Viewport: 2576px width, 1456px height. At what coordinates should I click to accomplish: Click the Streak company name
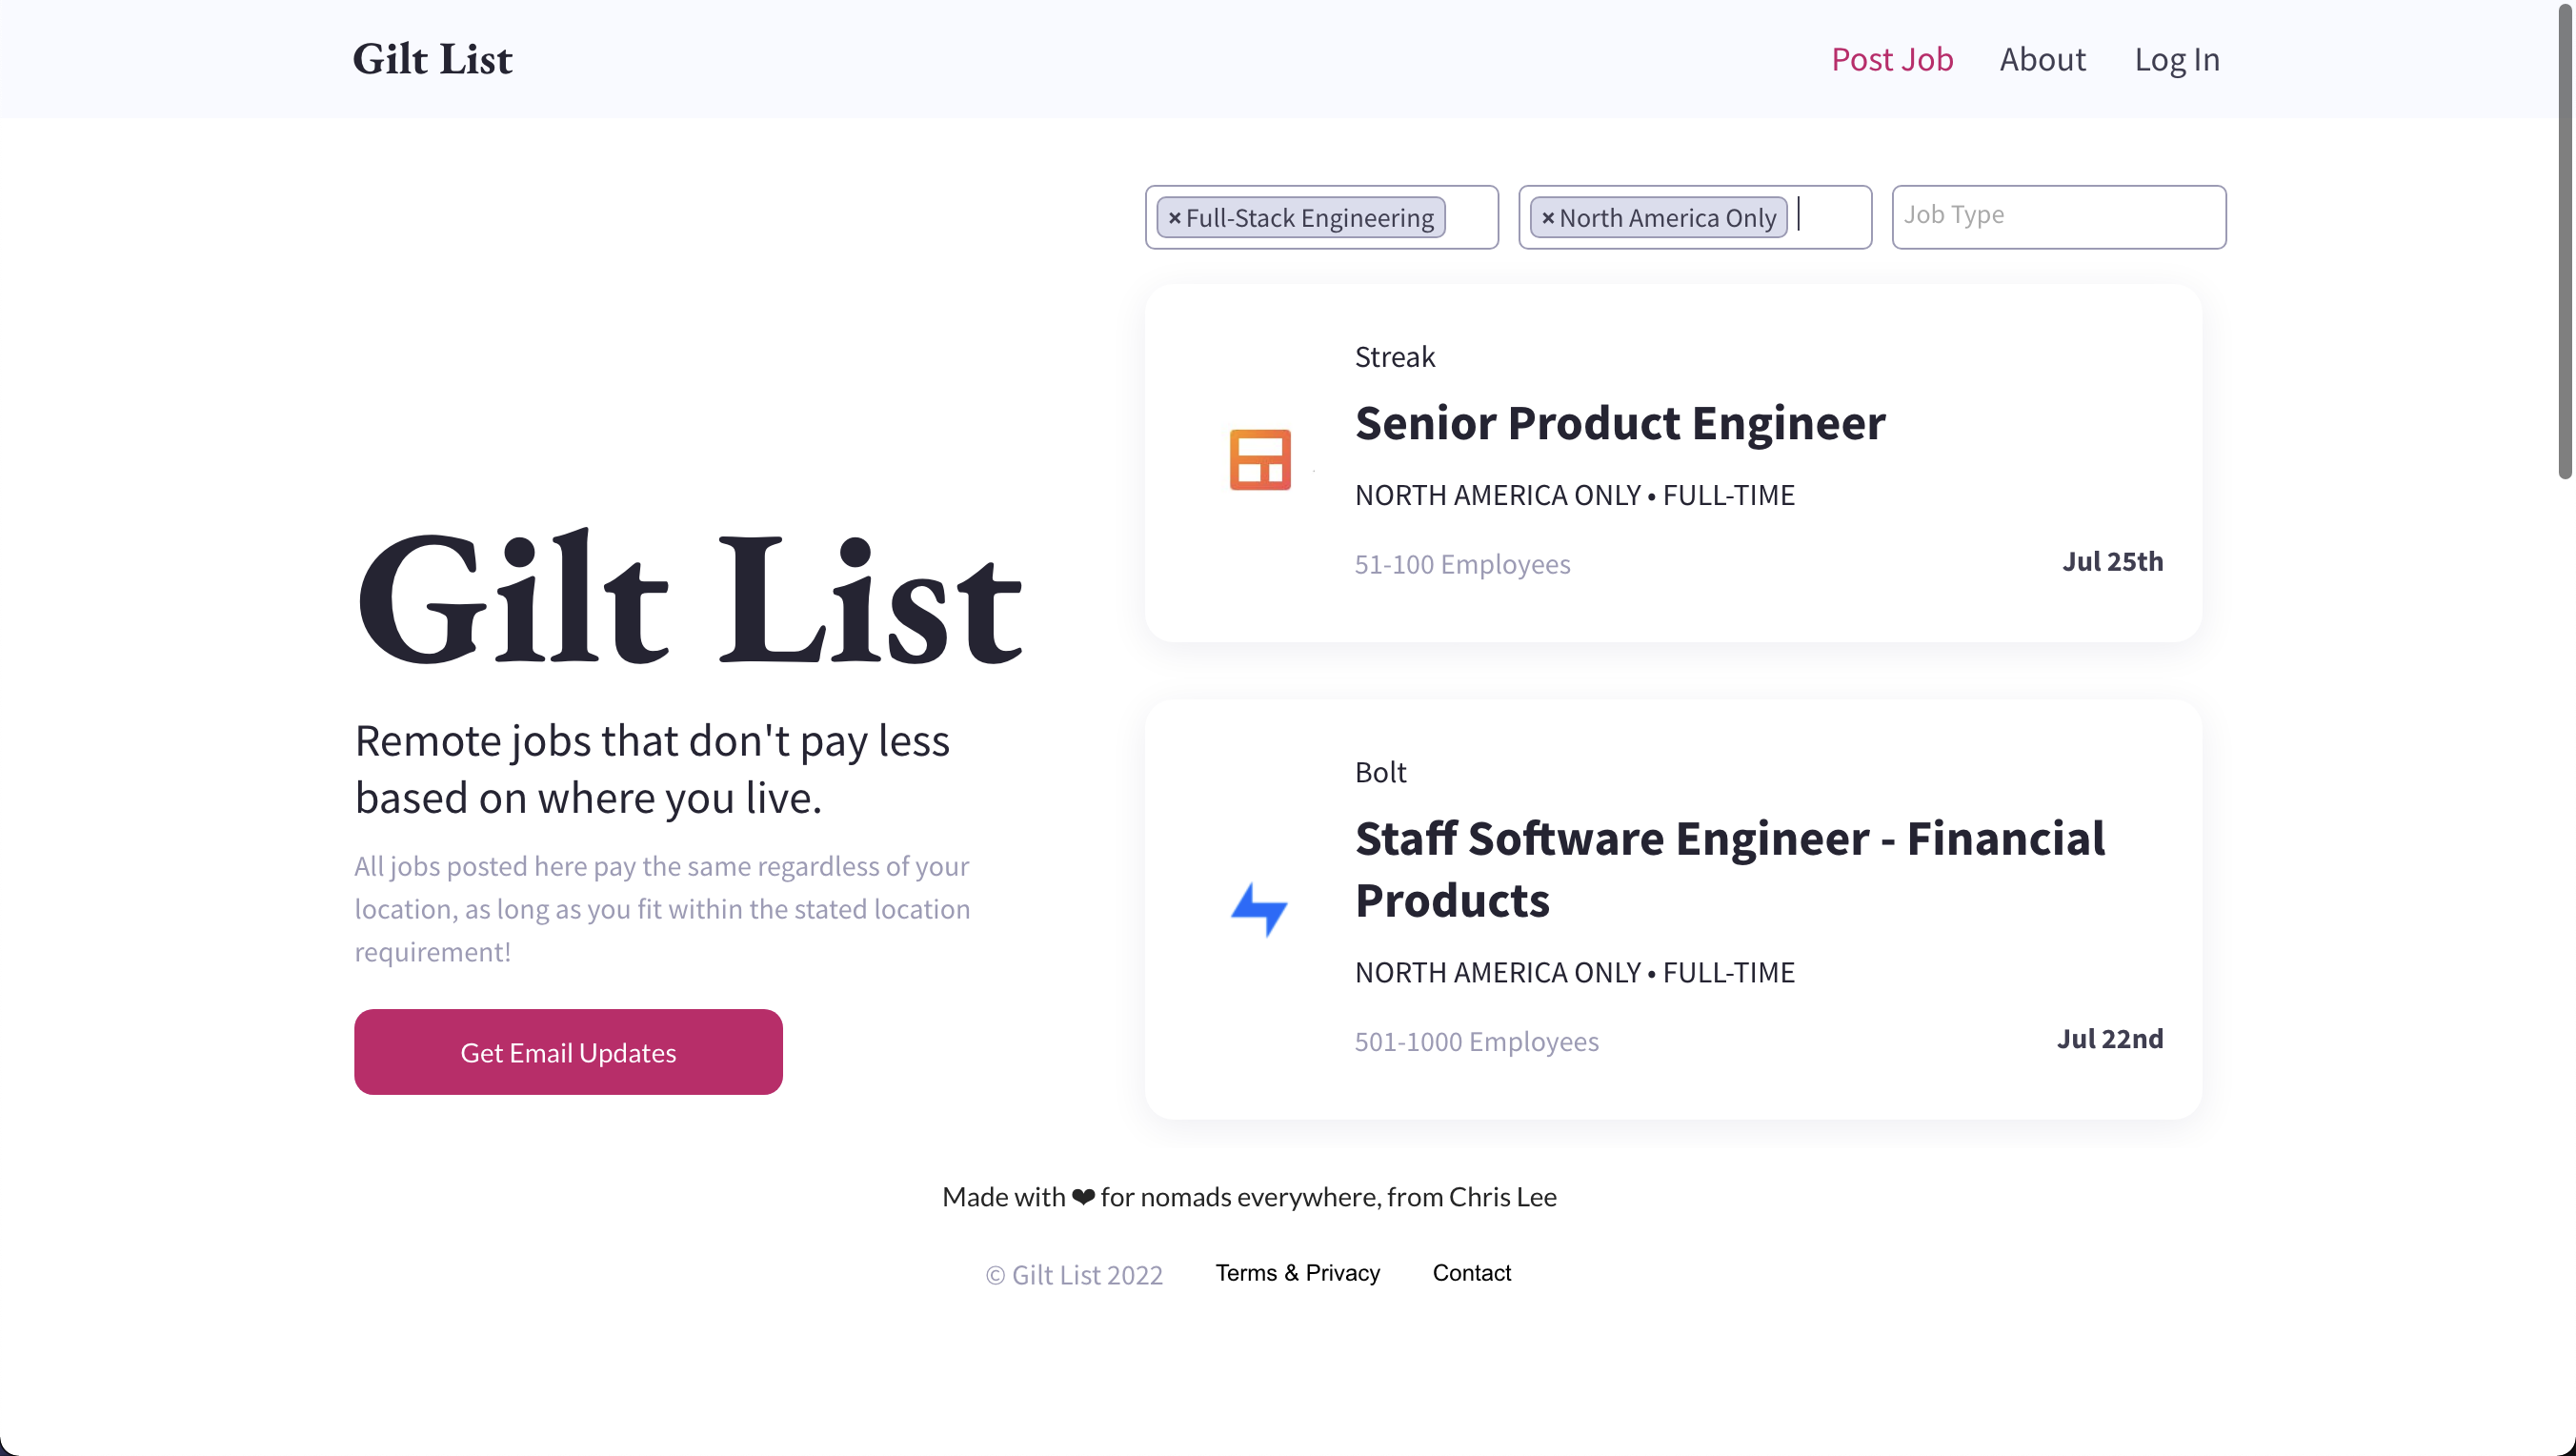point(1394,357)
